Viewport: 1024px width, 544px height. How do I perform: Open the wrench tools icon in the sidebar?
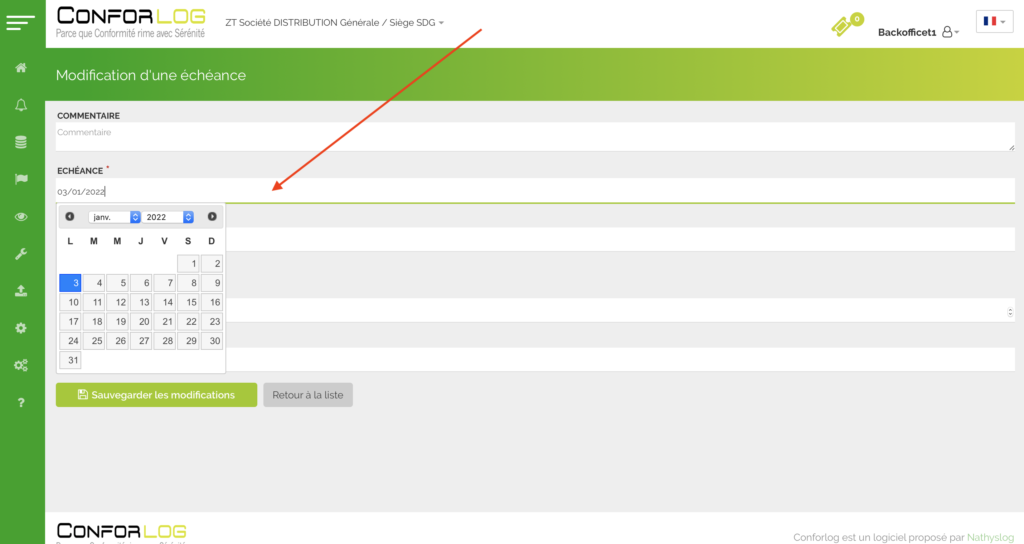tap(21, 254)
